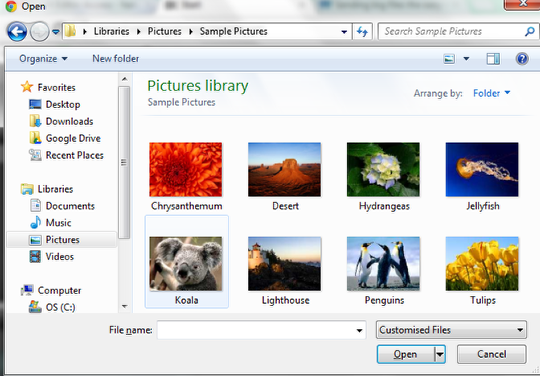540x376 pixels.
Task: Open the Customised Files type dropdown
Action: (x=451, y=330)
